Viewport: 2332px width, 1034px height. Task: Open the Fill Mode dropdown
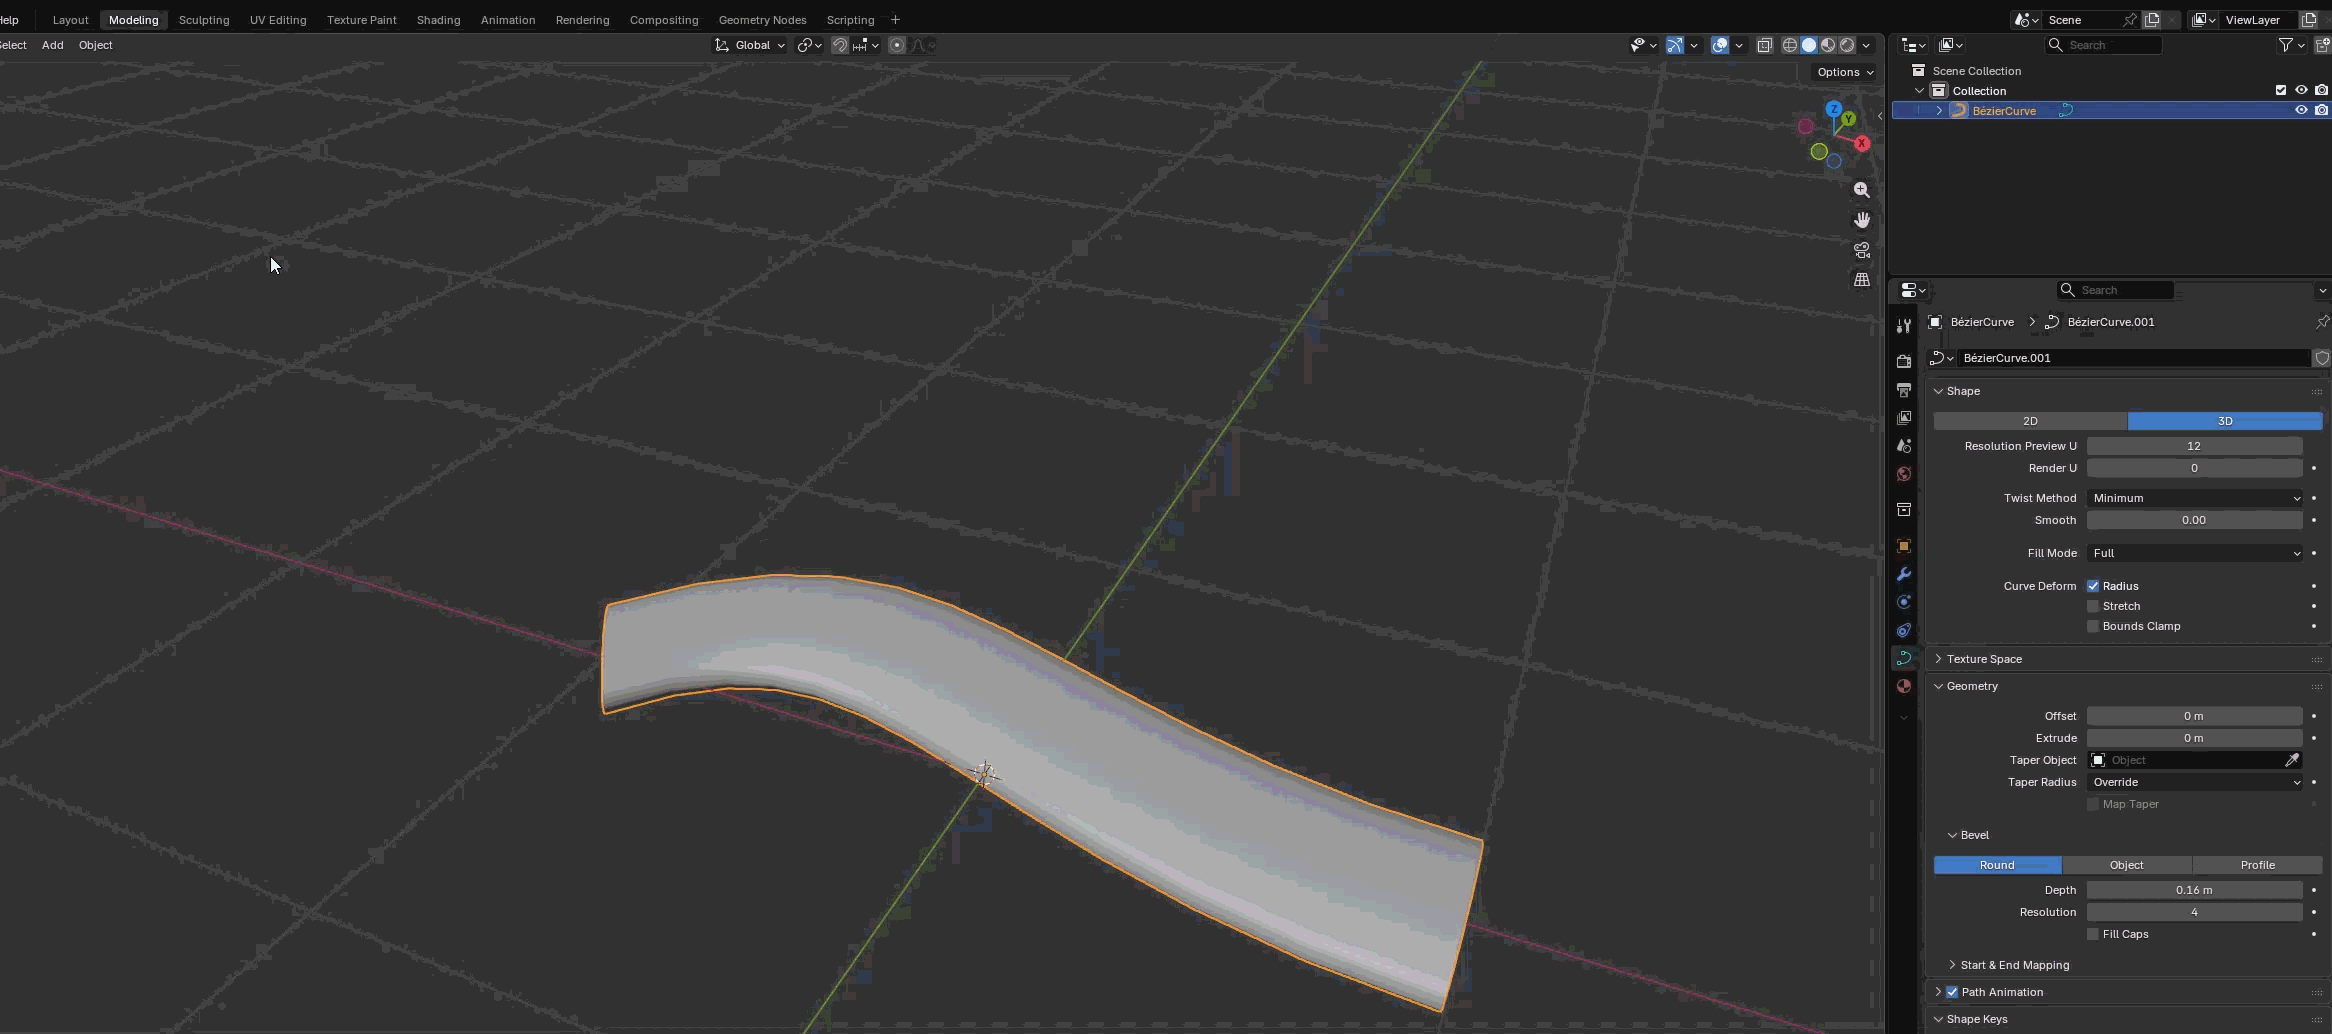click(x=2194, y=553)
